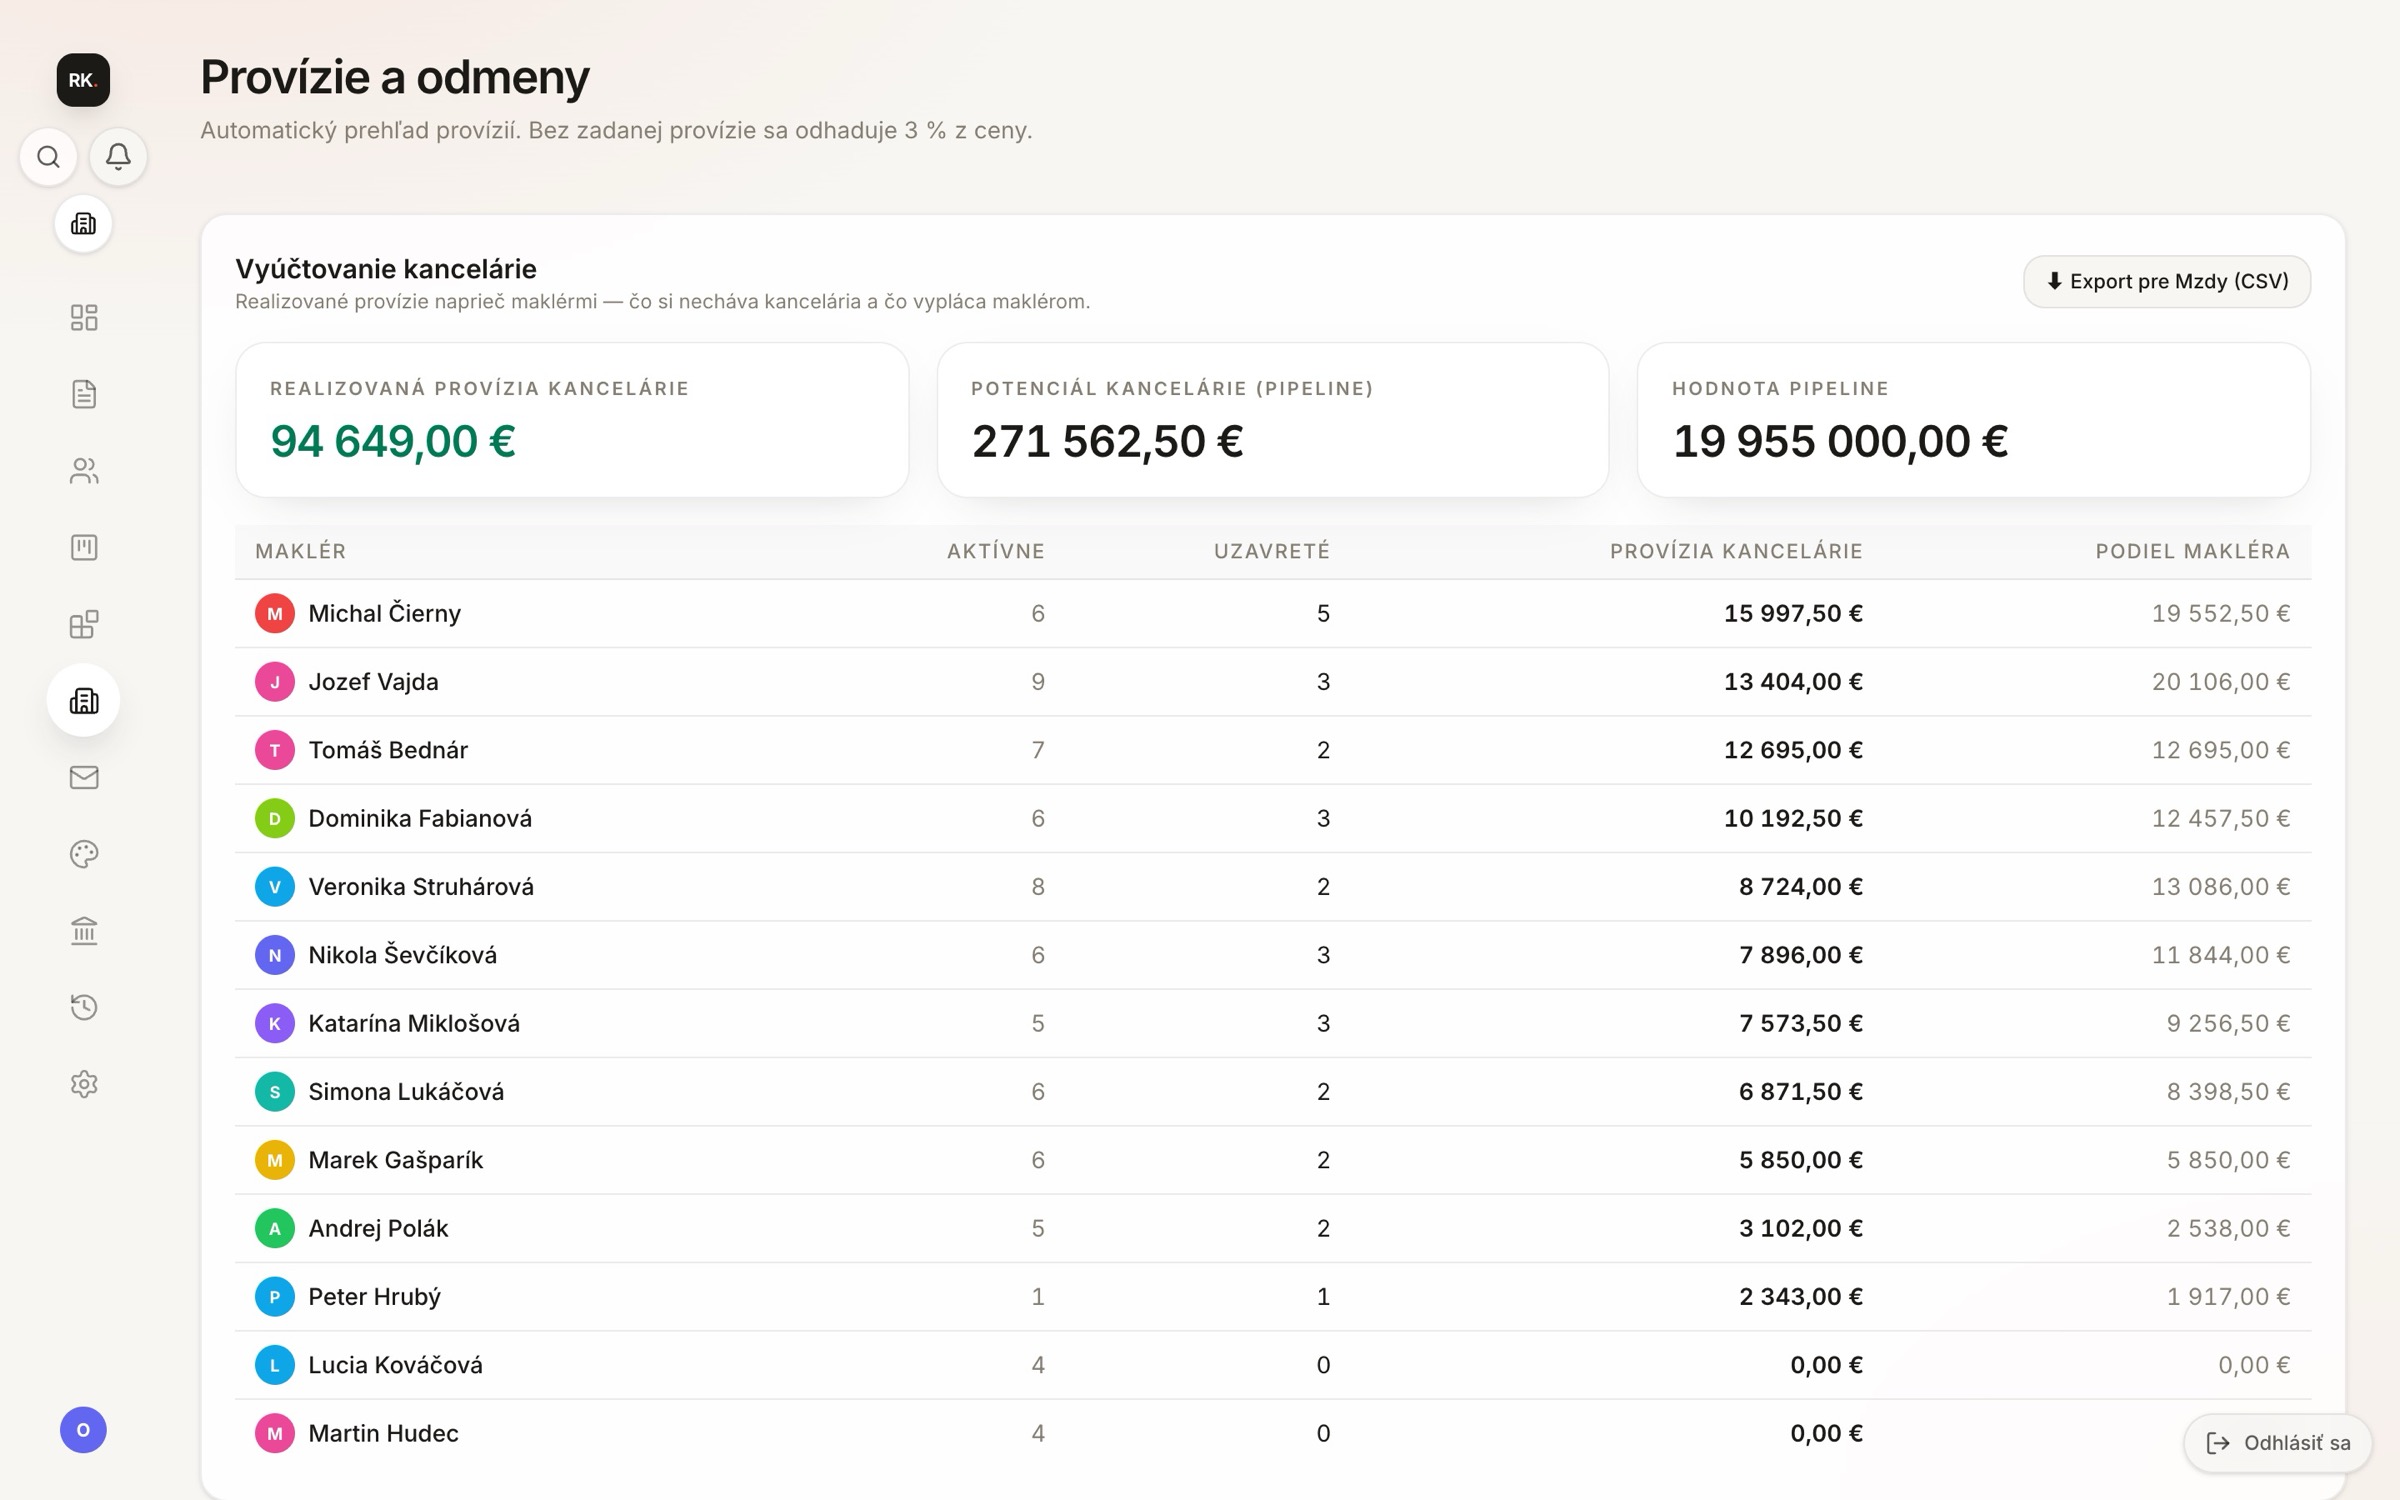The image size is (2400, 1500).
Task: Export pre Mzdy (CSV) button
Action: (x=2167, y=281)
